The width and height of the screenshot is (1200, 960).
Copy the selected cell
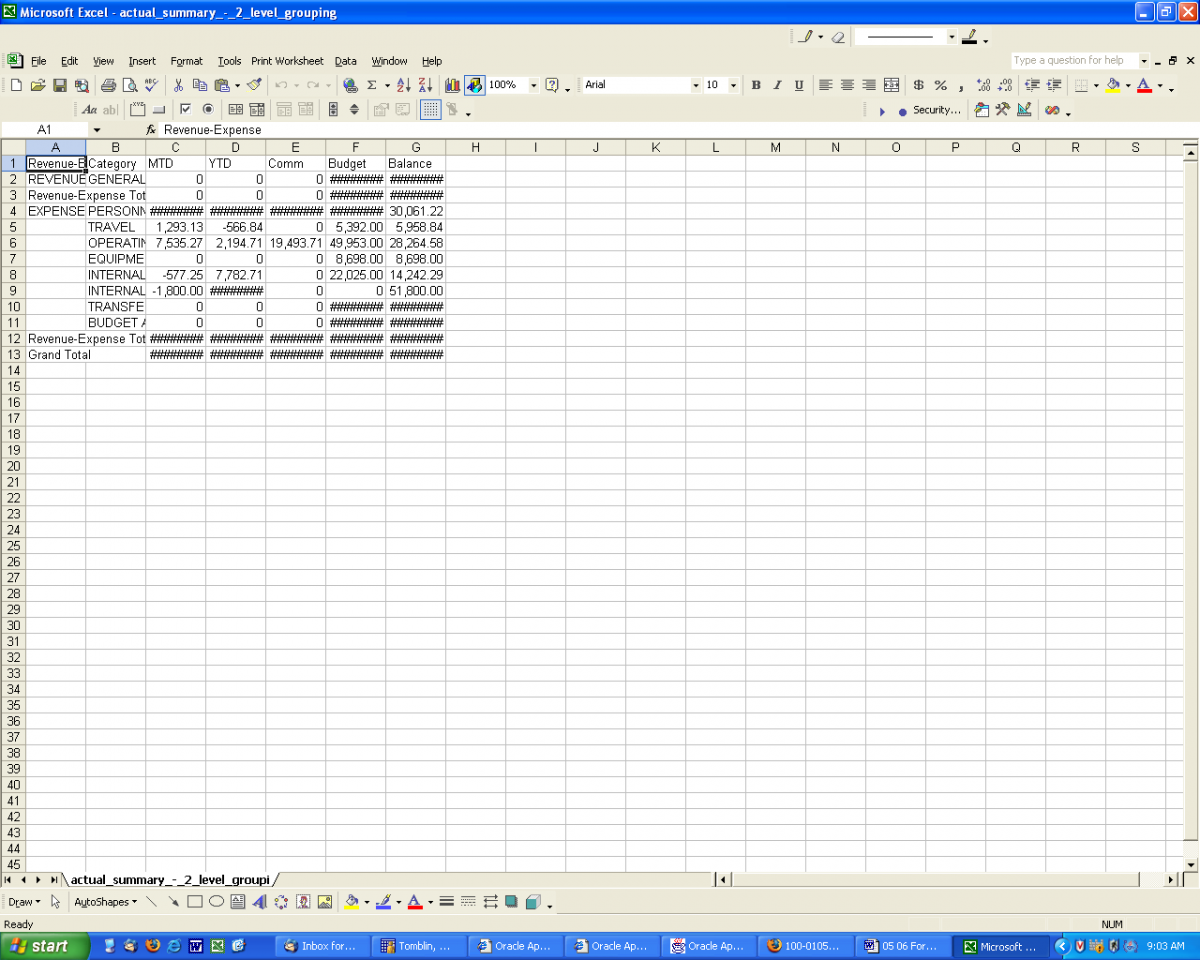200,85
